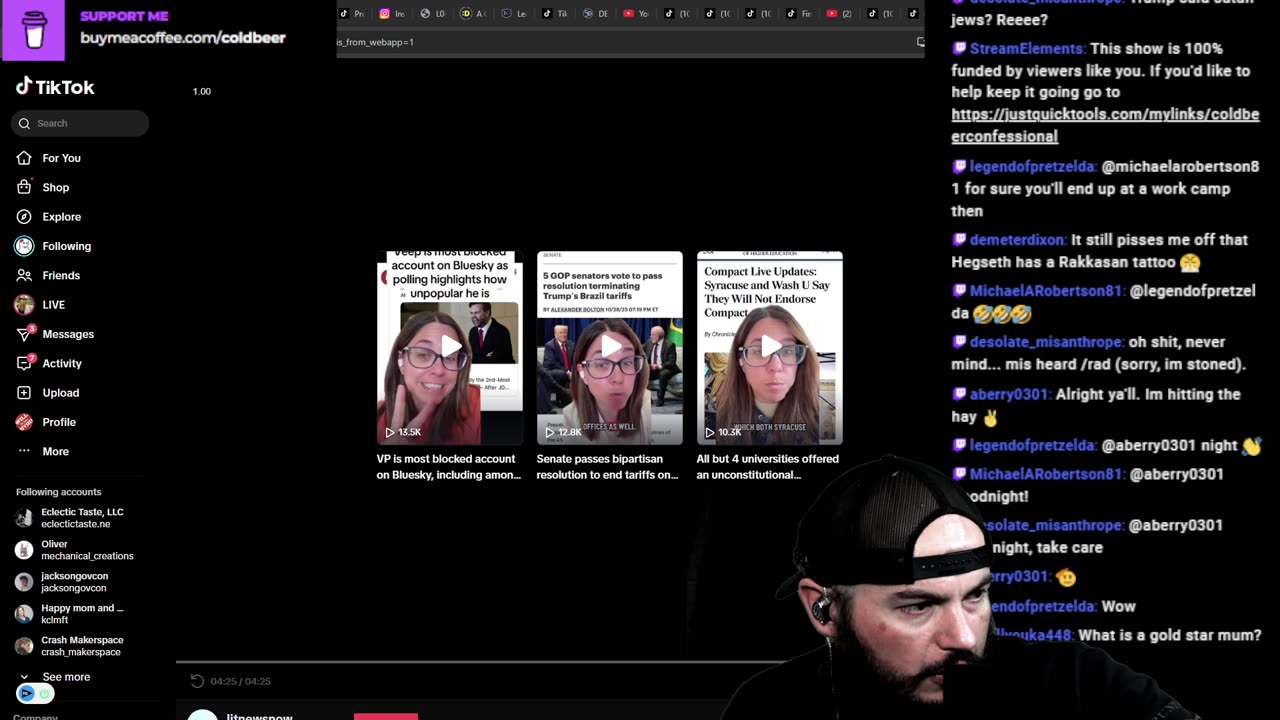Click the 'VP is most blocked account on Bluesky' caption
This screenshot has width=1280, height=720.
449,467
